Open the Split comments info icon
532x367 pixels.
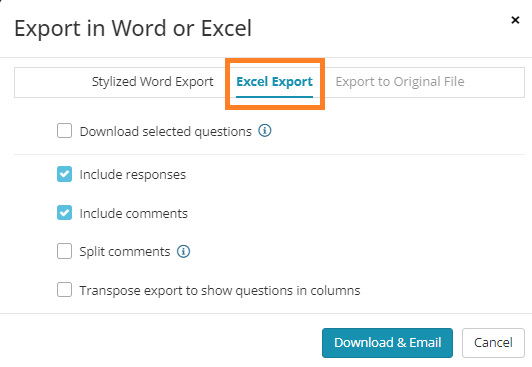point(184,251)
